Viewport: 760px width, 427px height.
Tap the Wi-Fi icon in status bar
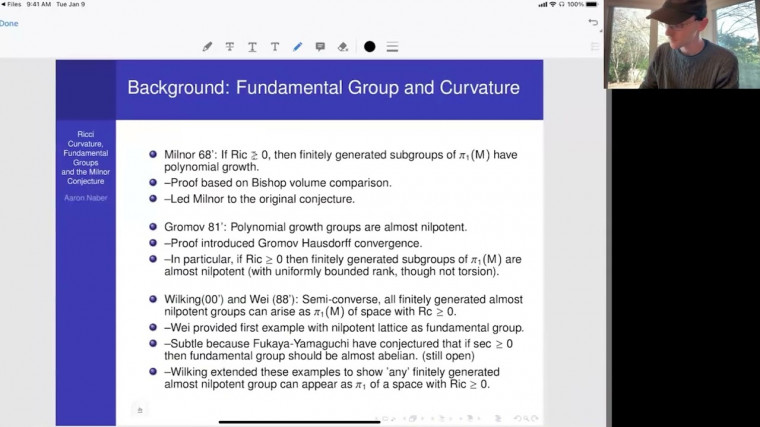tap(553, 4)
